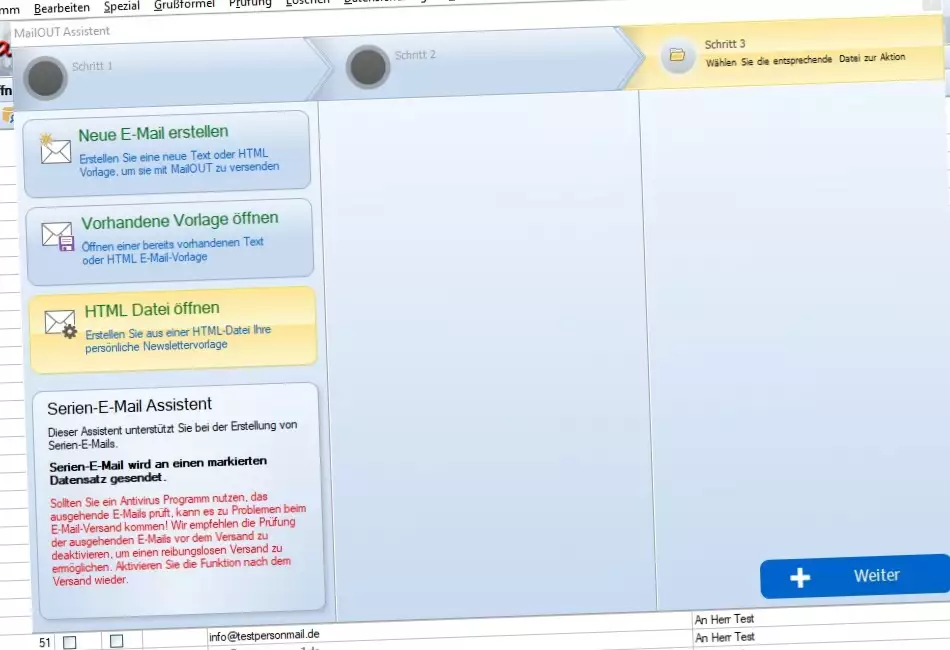This screenshot has width=950, height=650.
Task: Click the Schritt 1 step header label
Action: [92, 66]
